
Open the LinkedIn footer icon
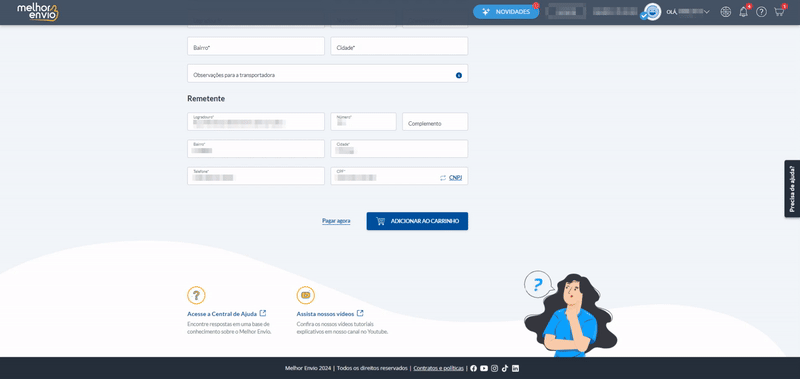(x=515, y=368)
